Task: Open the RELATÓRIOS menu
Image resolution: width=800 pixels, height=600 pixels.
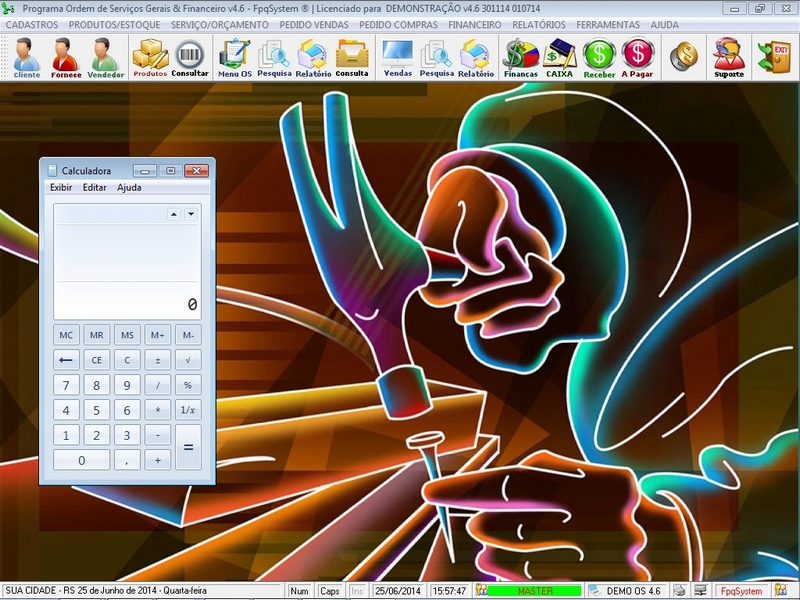Action: click(x=539, y=24)
